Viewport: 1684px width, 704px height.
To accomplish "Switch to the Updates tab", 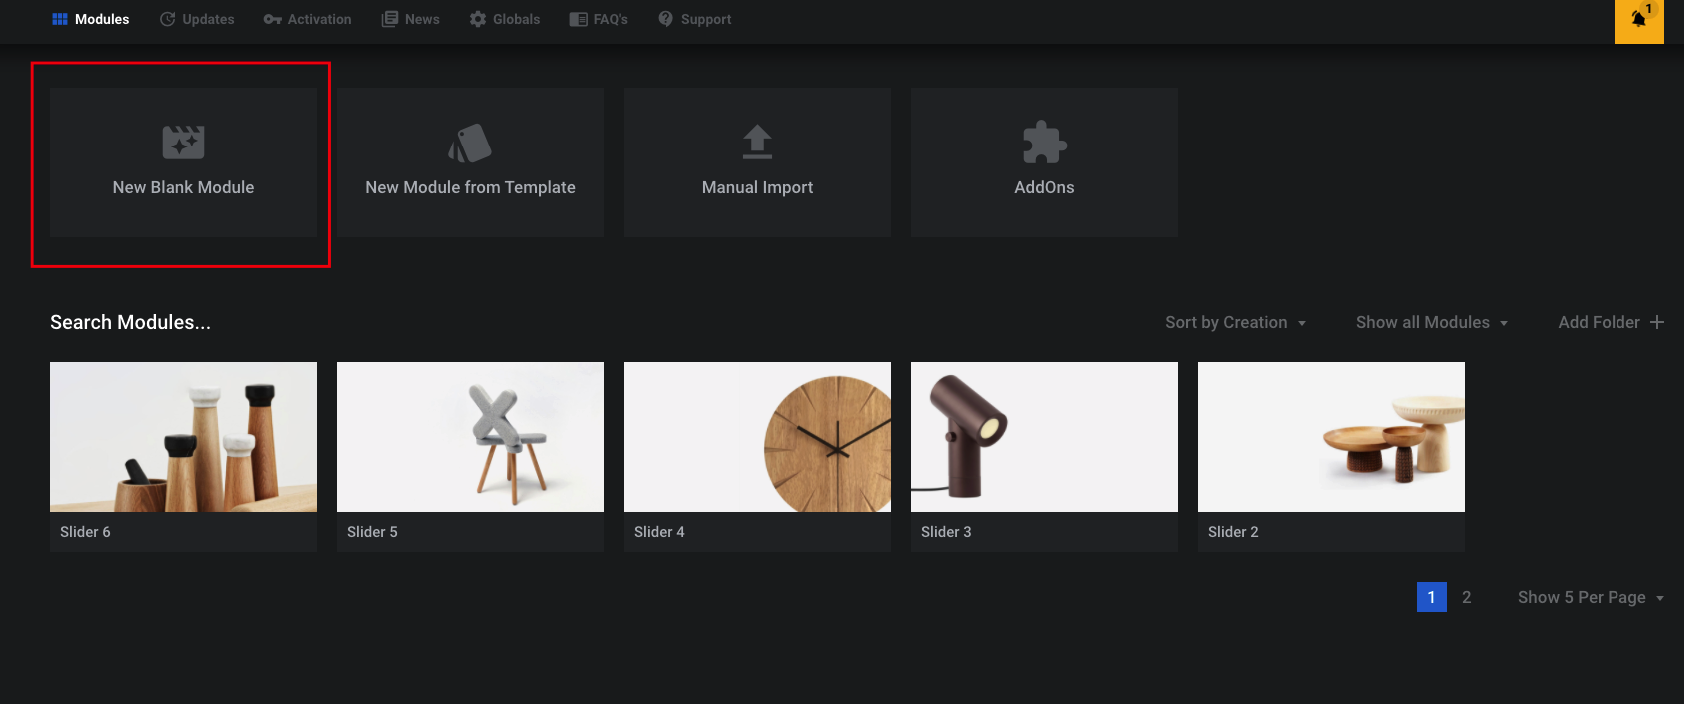I will (x=197, y=19).
